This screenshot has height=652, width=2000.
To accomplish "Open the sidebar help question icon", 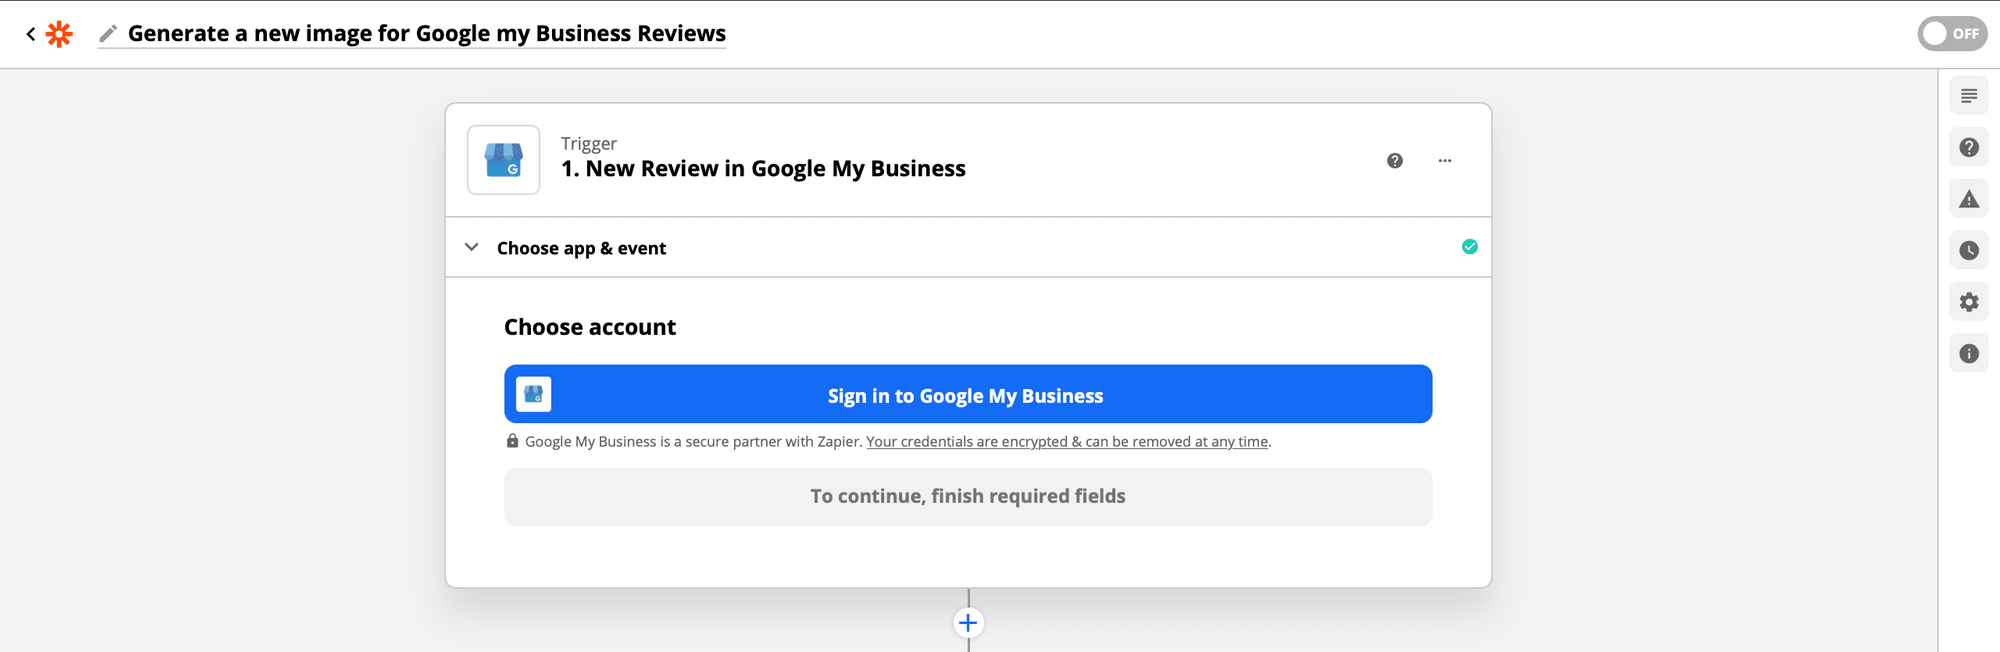I will (1969, 147).
